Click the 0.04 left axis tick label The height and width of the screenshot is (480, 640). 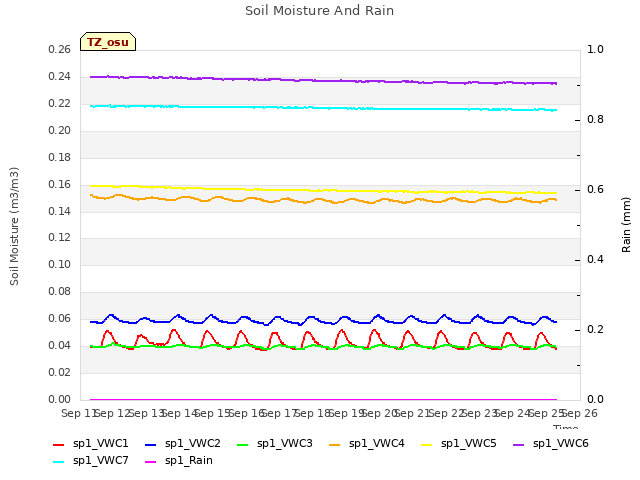[x=59, y=346]
